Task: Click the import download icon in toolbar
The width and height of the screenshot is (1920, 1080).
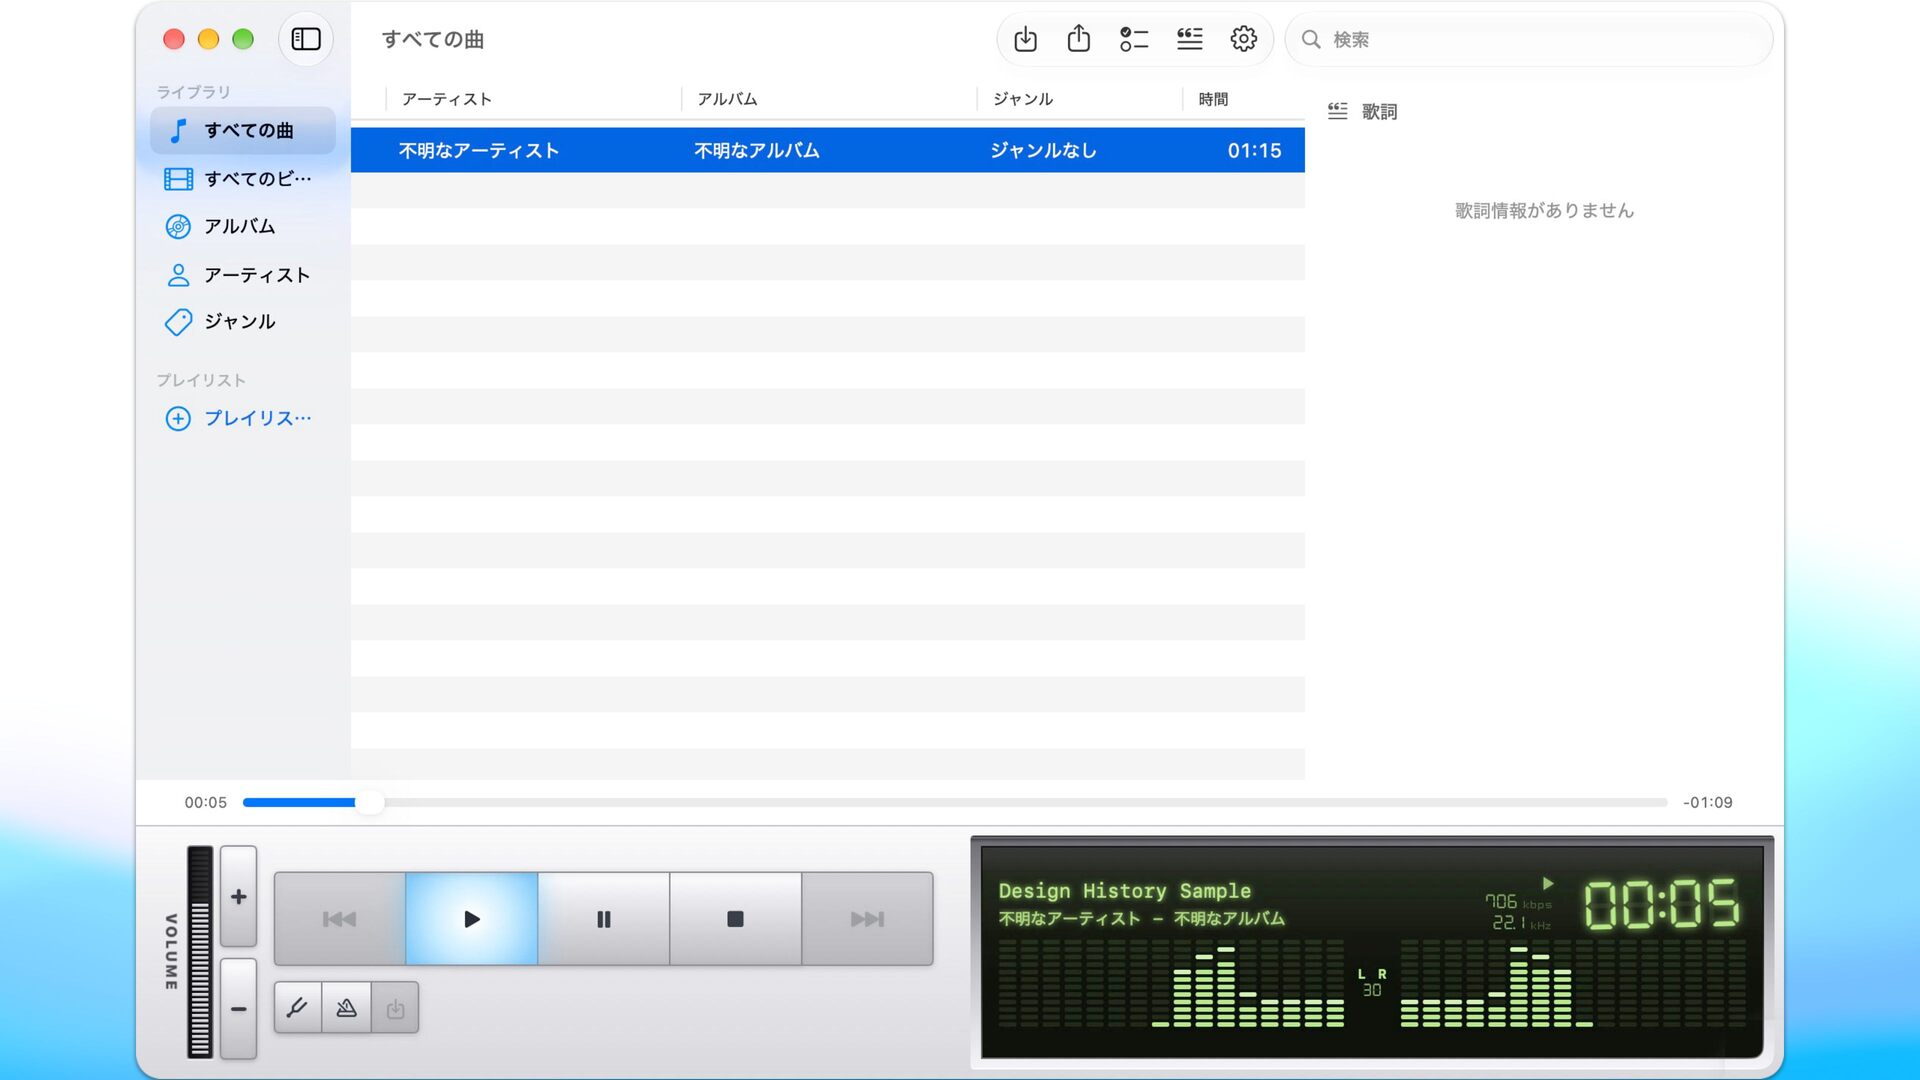Action: coord(1025,39)
